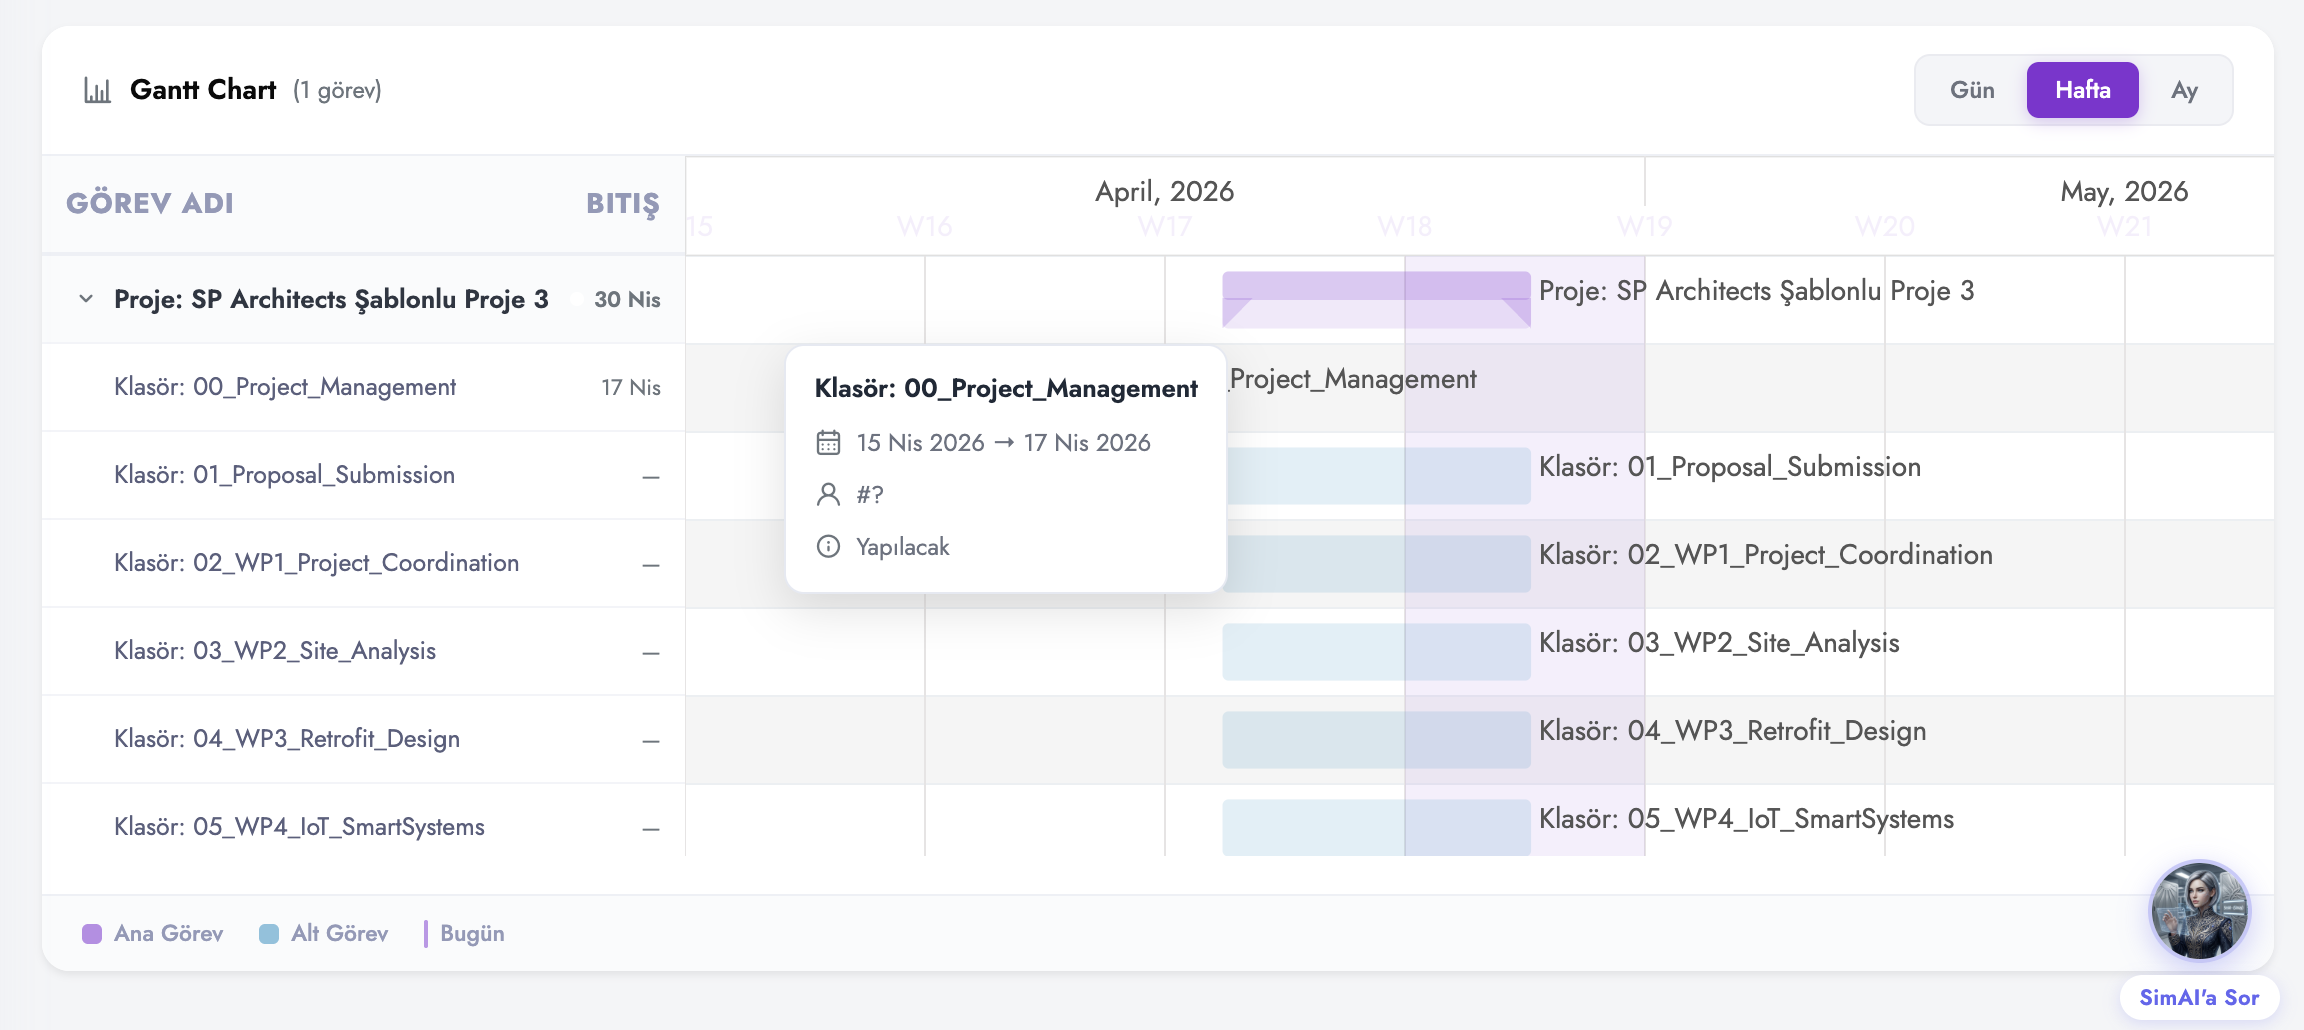2304x1030 pixels.
Task: Click the BITIŞ column header
Action: click(x=623, y=204)
